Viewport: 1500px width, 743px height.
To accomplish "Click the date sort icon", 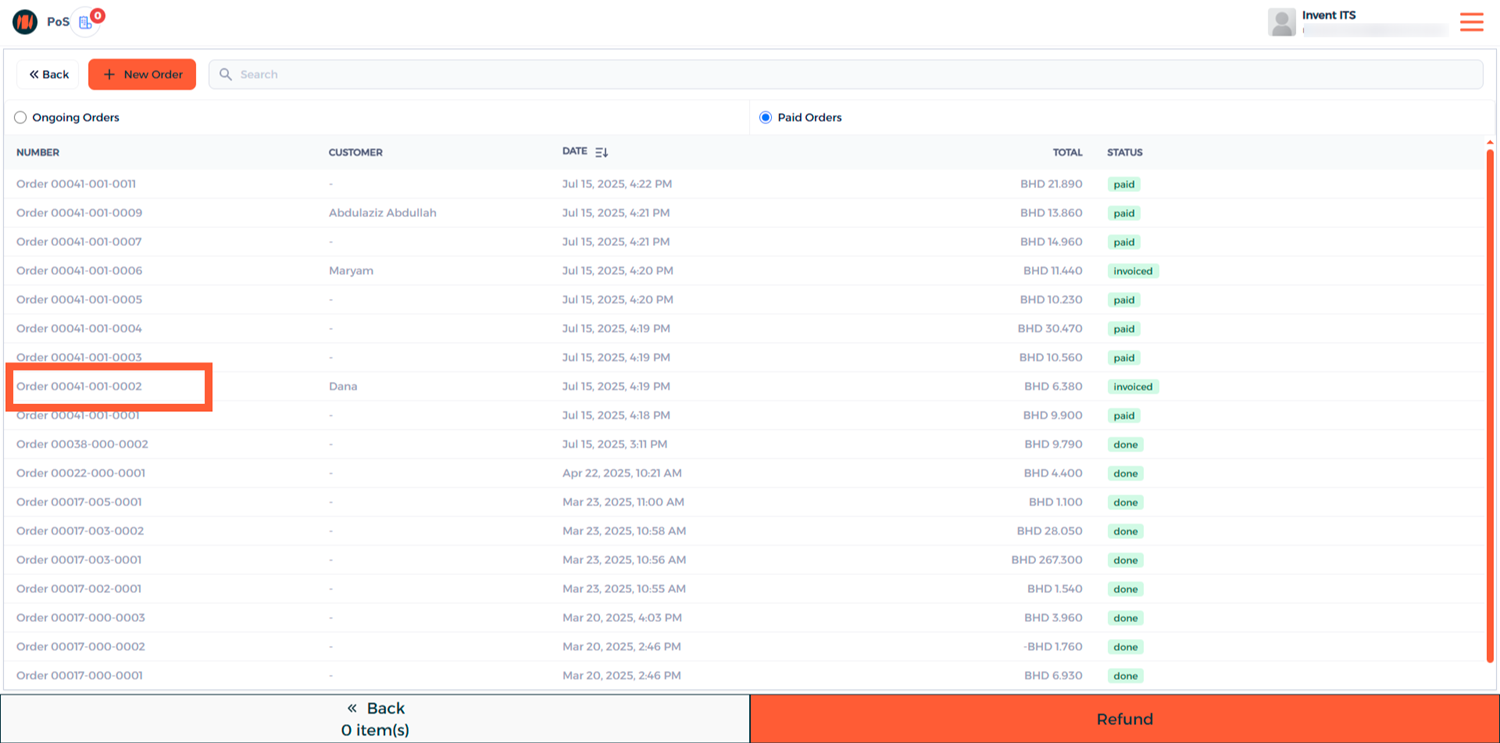I will [x=601, y=152].
